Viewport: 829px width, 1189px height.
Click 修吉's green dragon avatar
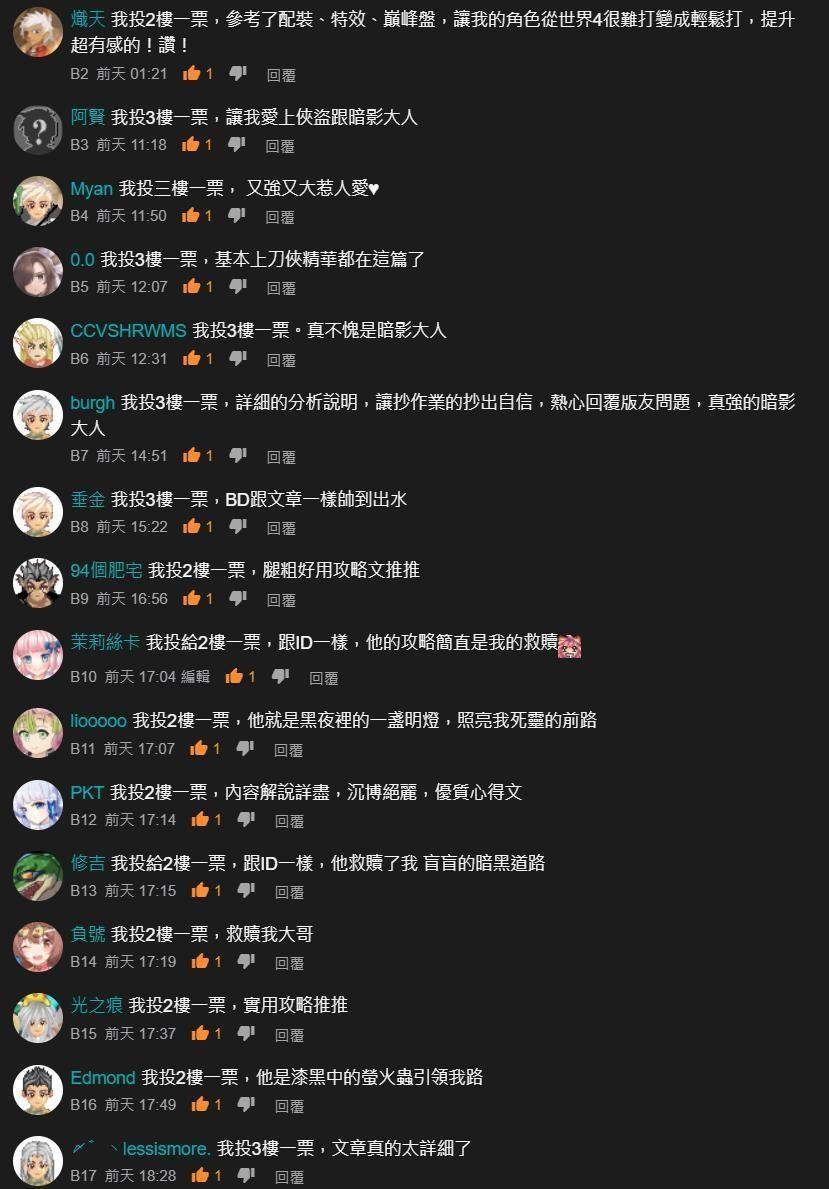coord(38,876)
